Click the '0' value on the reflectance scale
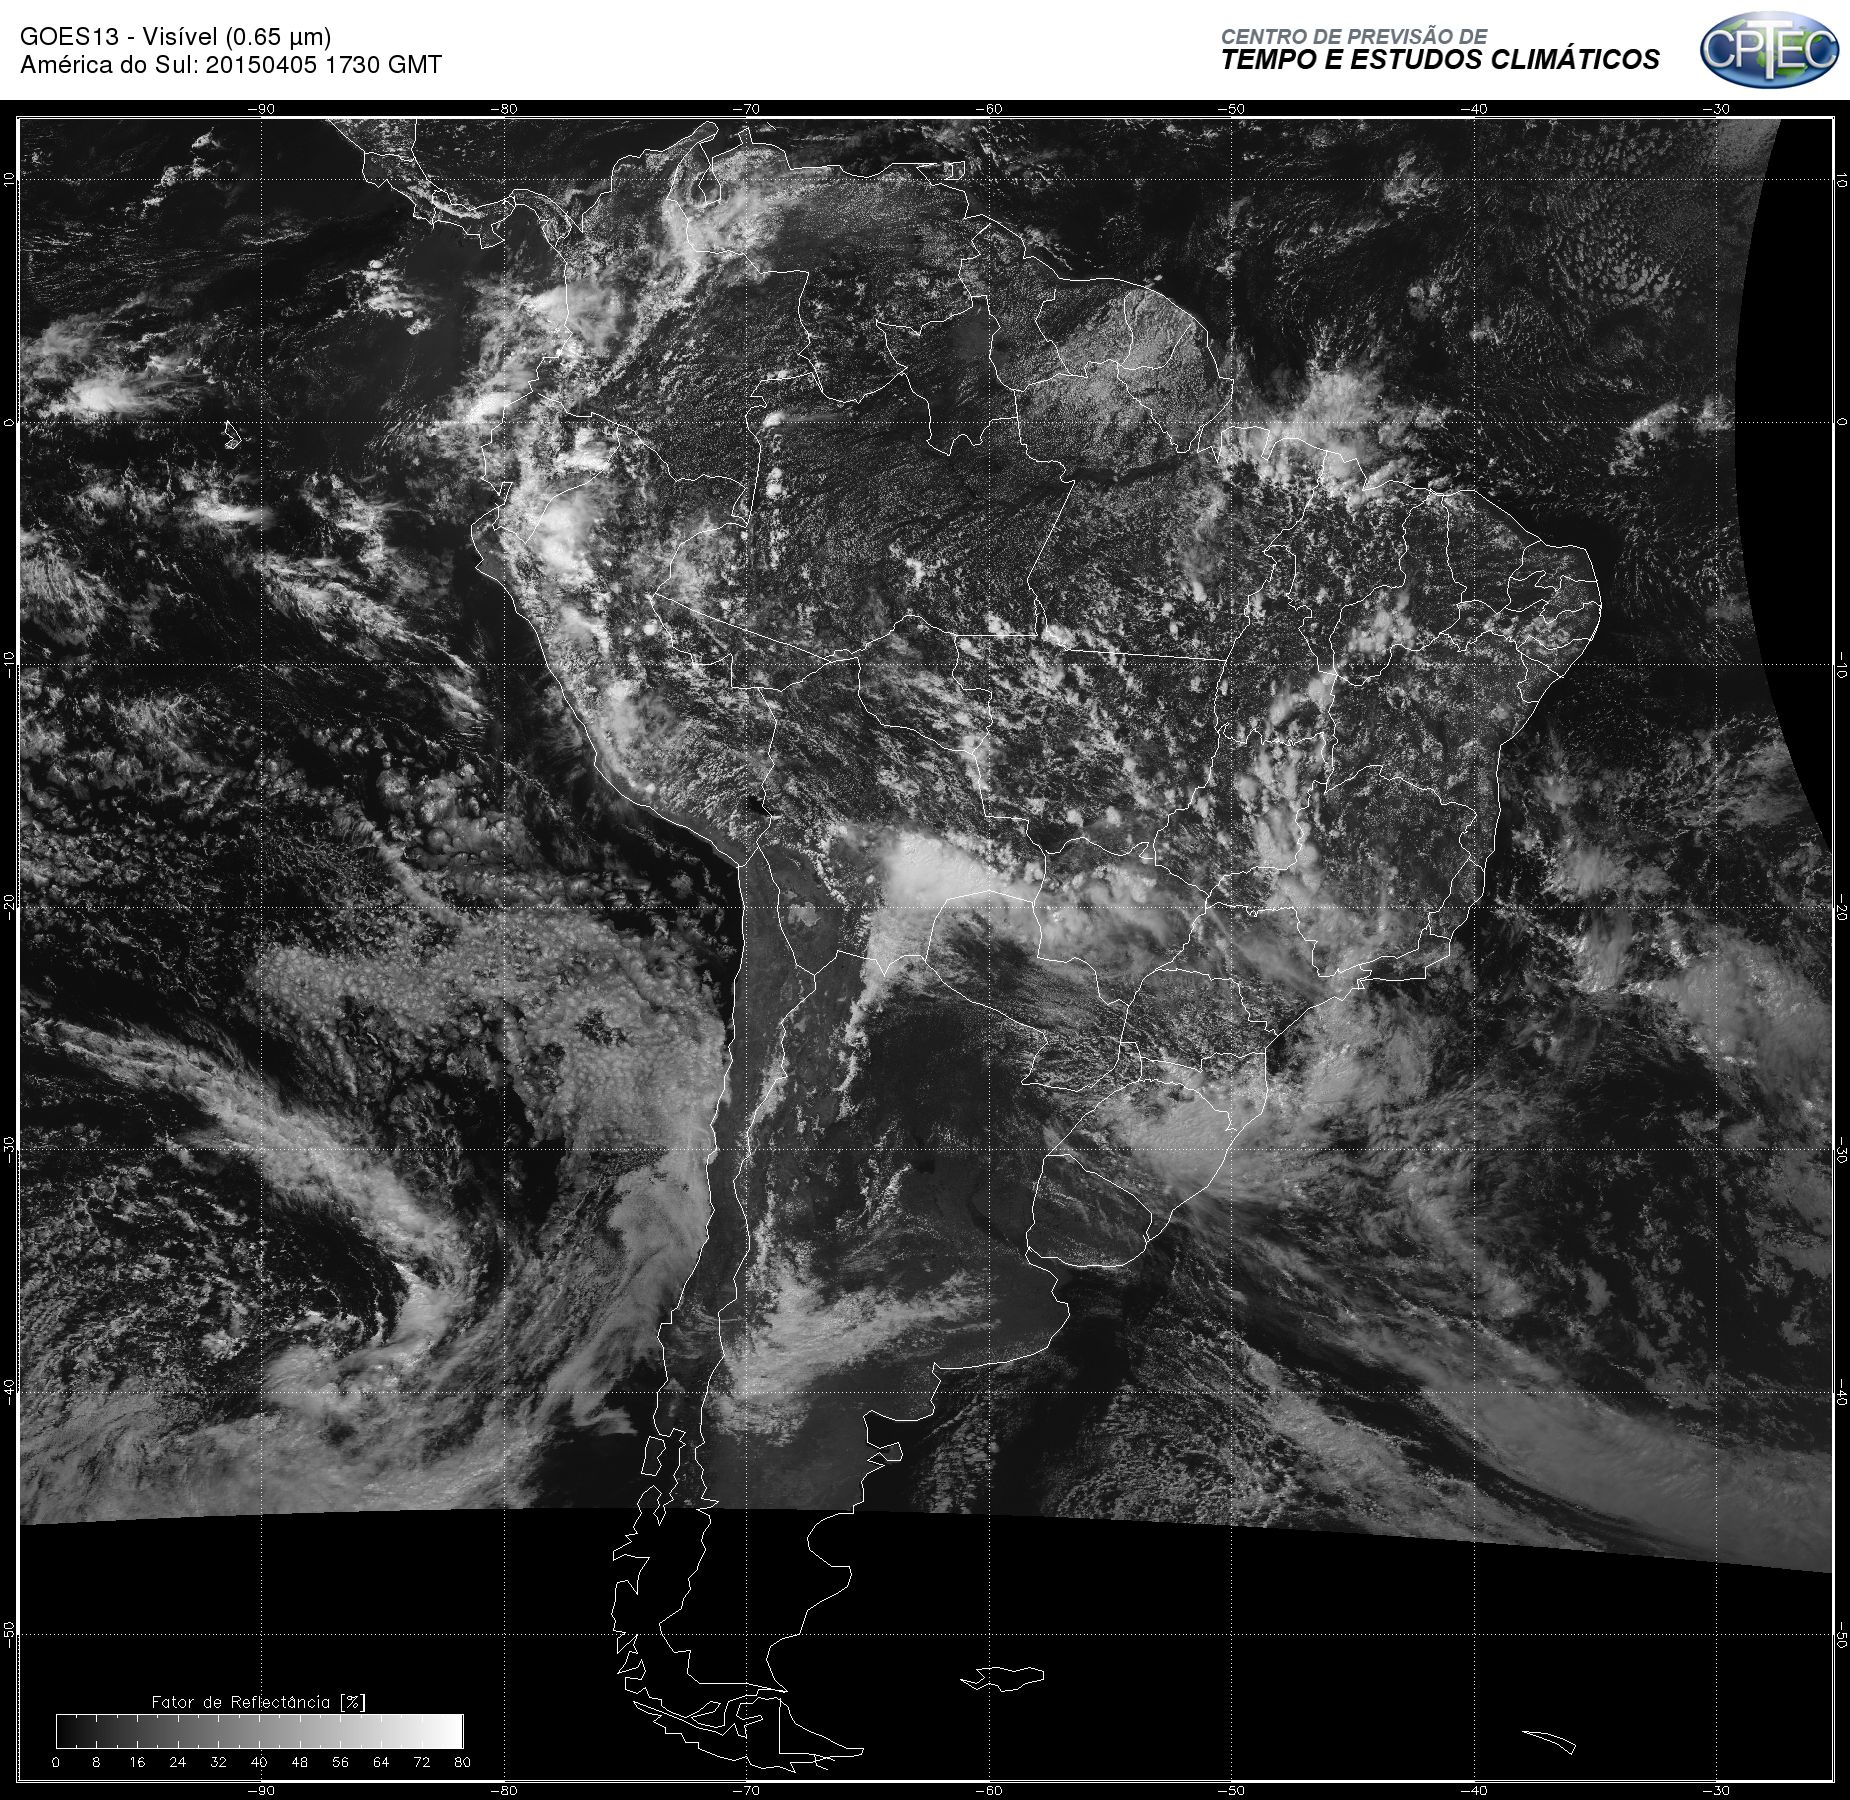The height and width of the screenshot is (1800, 1850). point(56,1762)
